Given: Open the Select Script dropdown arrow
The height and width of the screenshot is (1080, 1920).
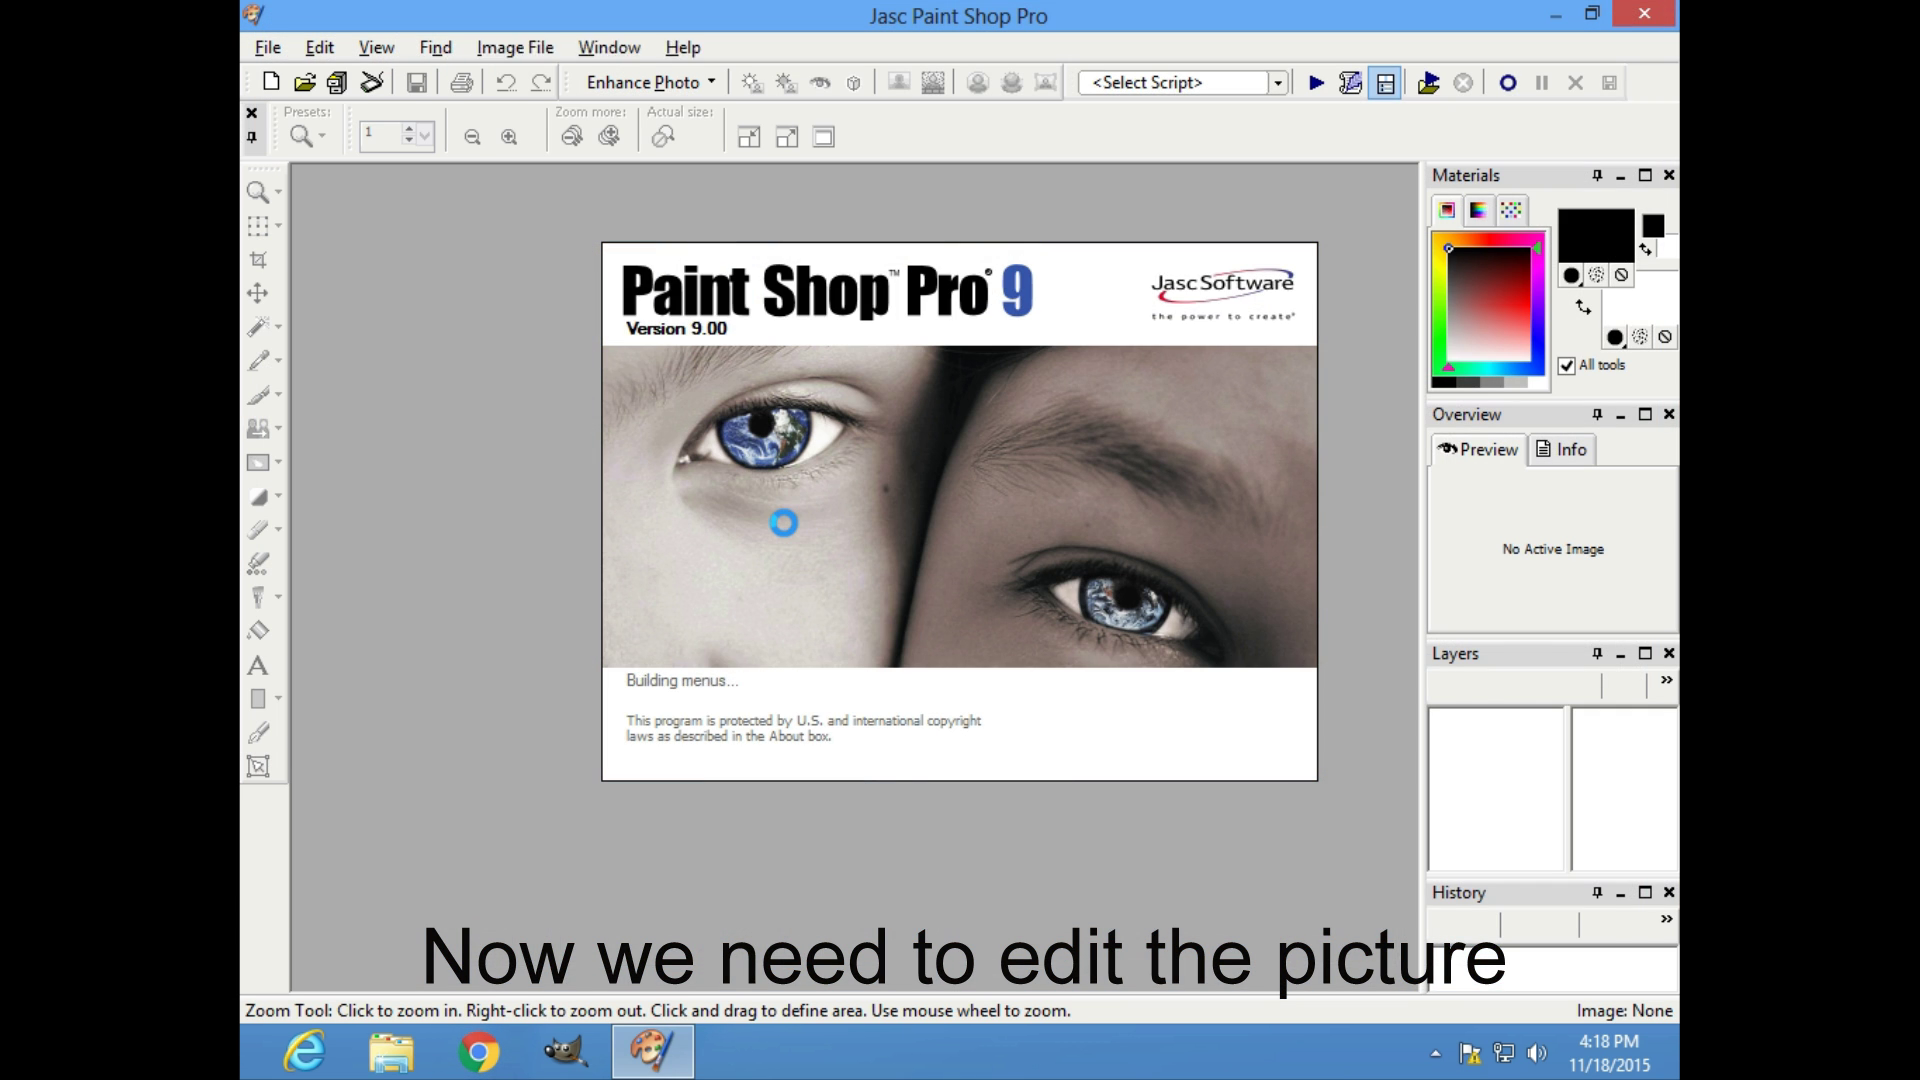Looking at the screenshot, I should (1277, 83).
